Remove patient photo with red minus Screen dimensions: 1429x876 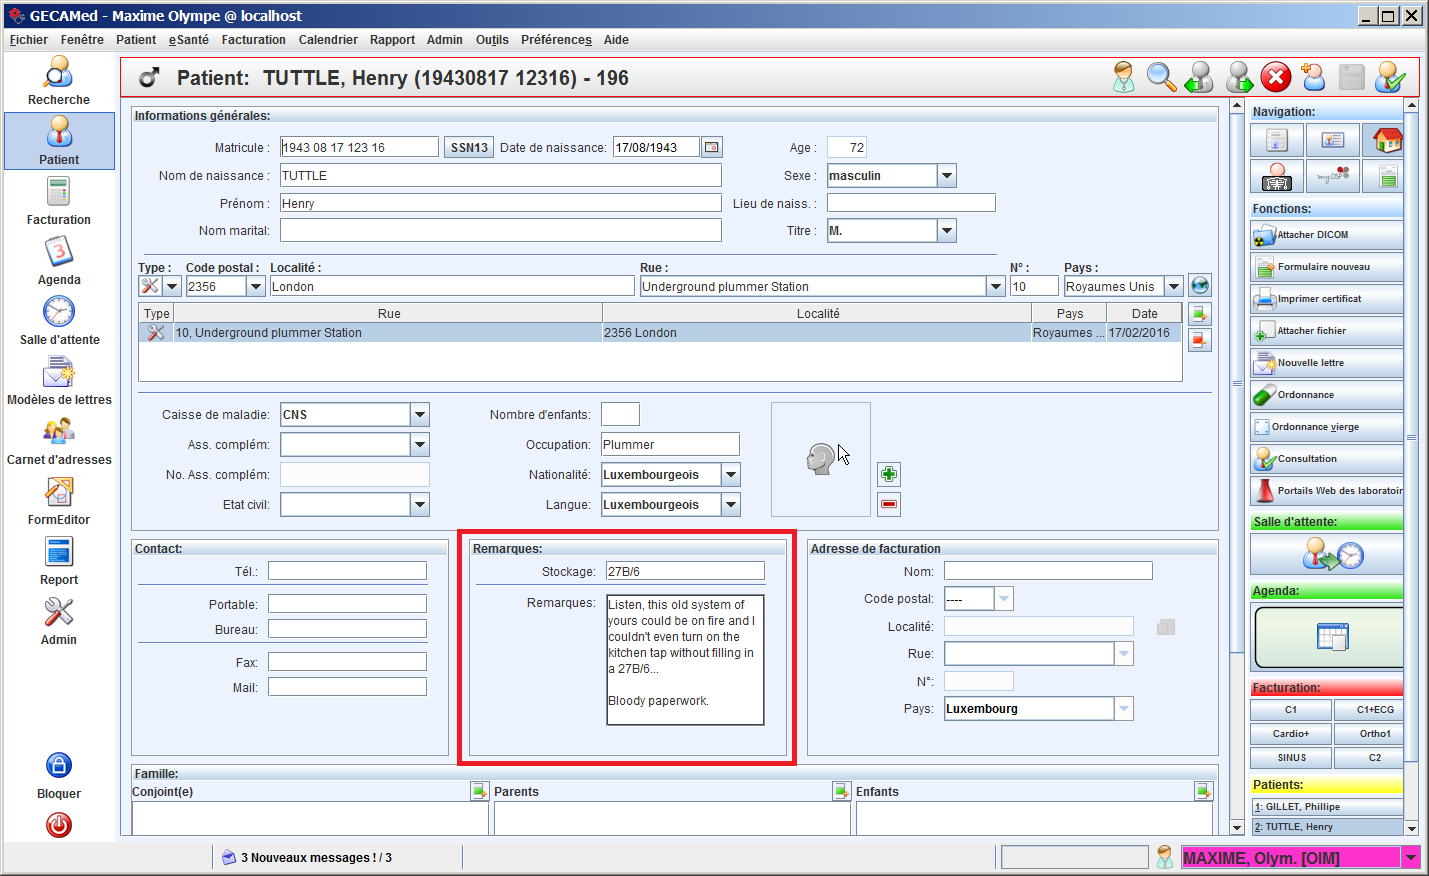point(888,504)
